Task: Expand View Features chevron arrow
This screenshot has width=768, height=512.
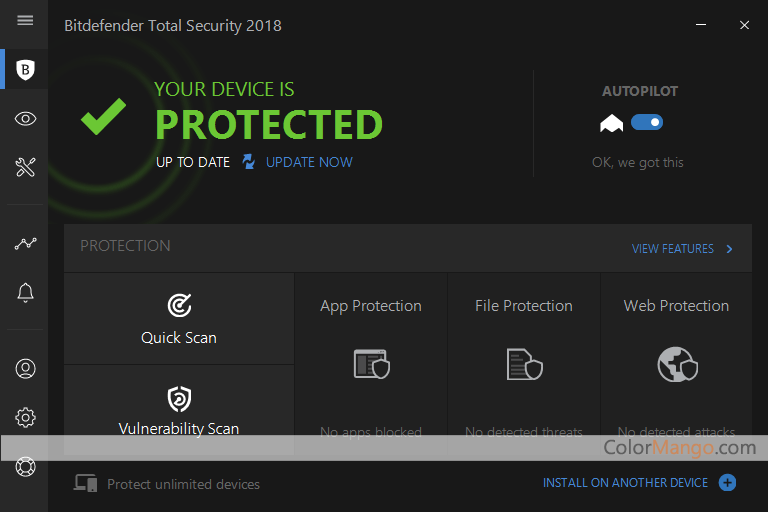Action: [729, 249]
